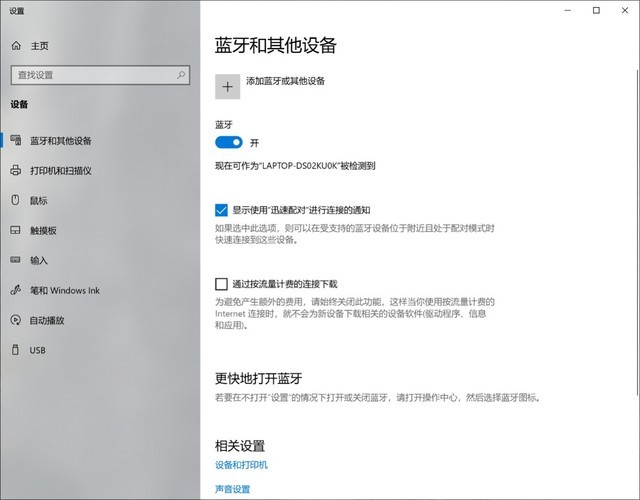
Task: Click 添加蓝牙或其他设备 label
Action: [x=285, y=81]
